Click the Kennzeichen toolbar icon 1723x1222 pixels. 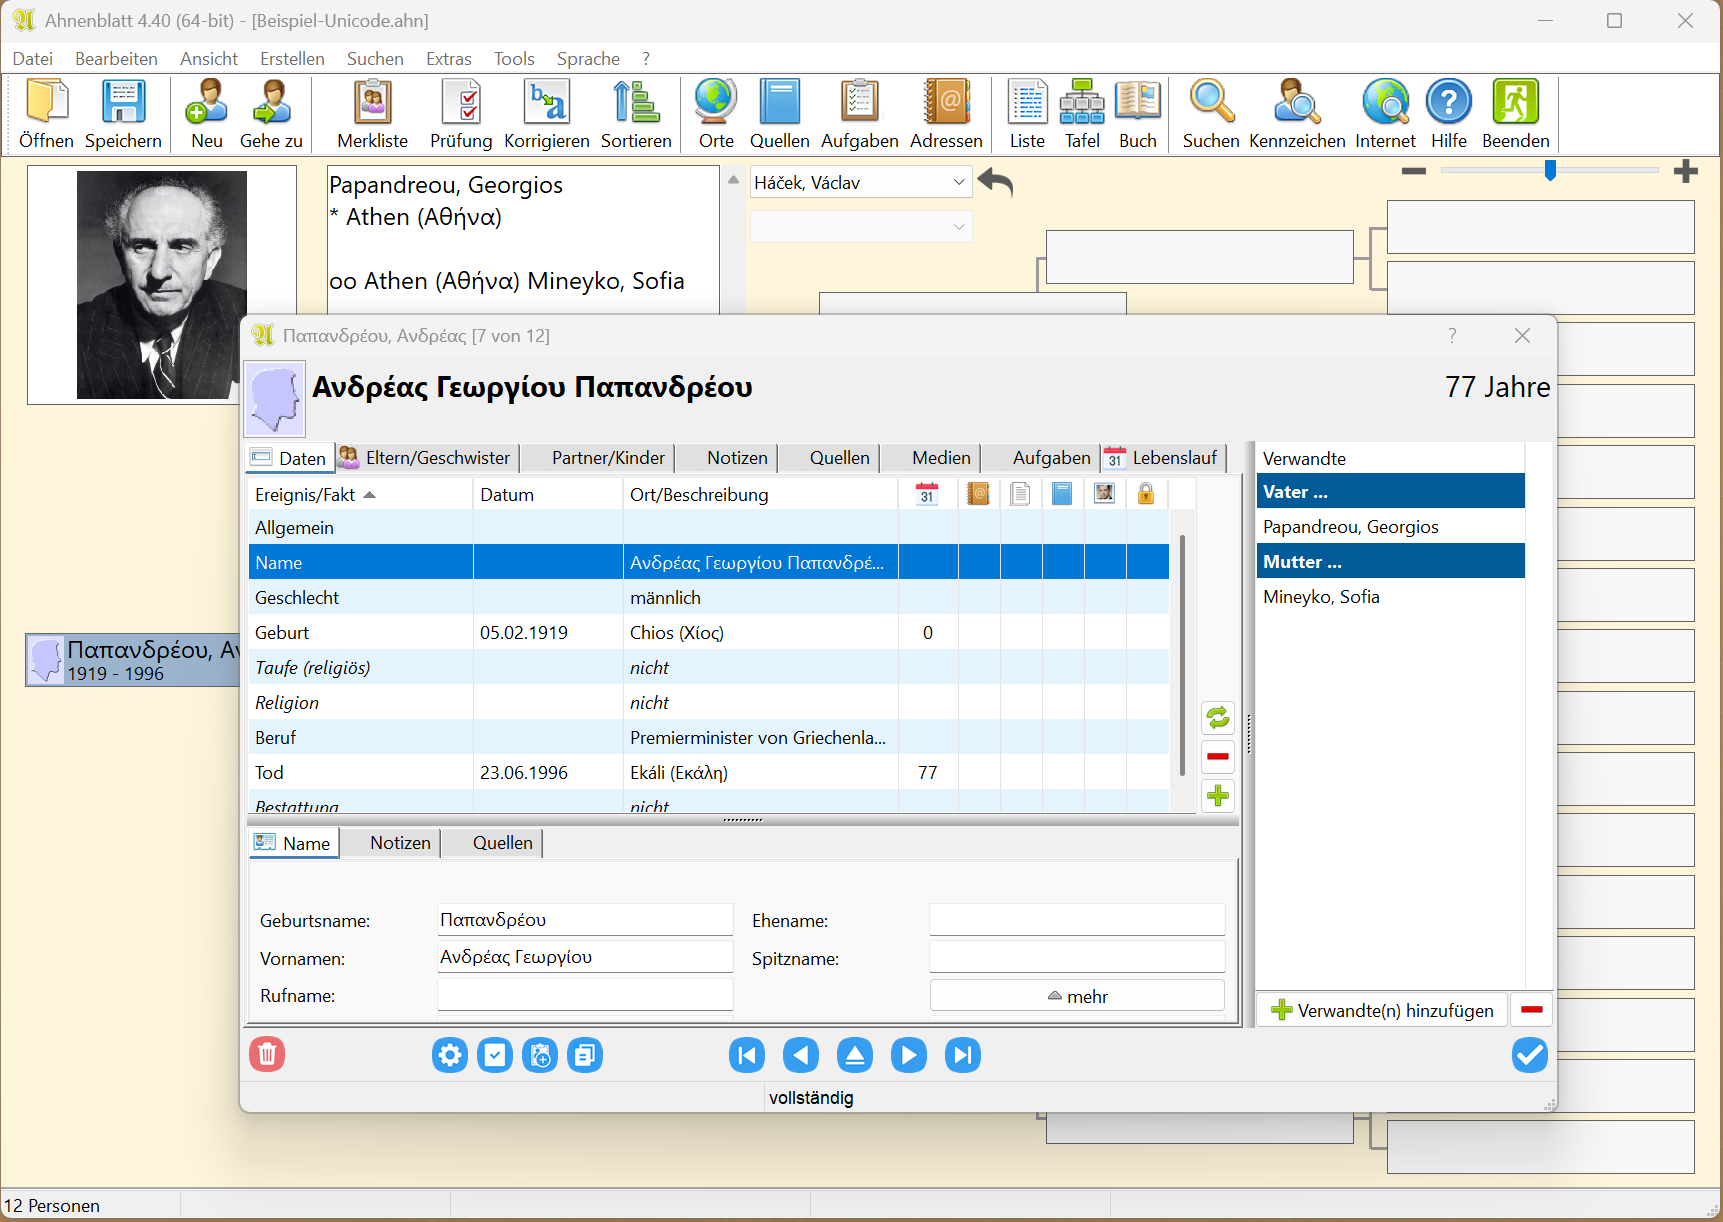[1297, 113]
